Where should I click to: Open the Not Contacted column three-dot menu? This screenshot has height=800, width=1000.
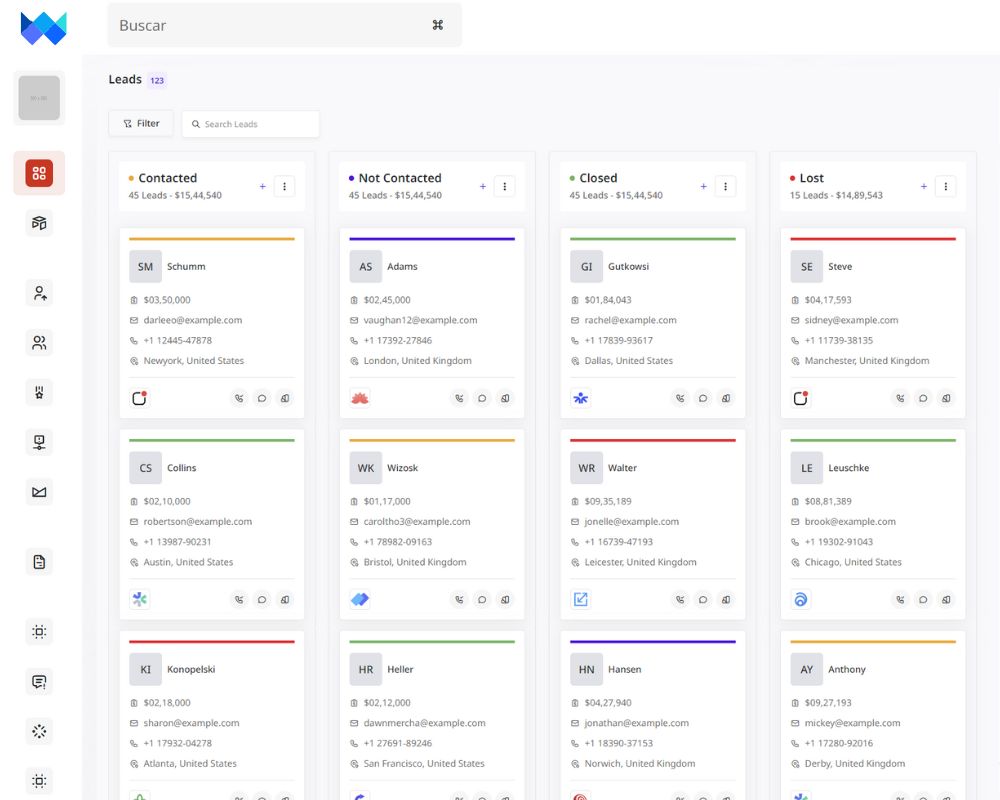[504, 186]
